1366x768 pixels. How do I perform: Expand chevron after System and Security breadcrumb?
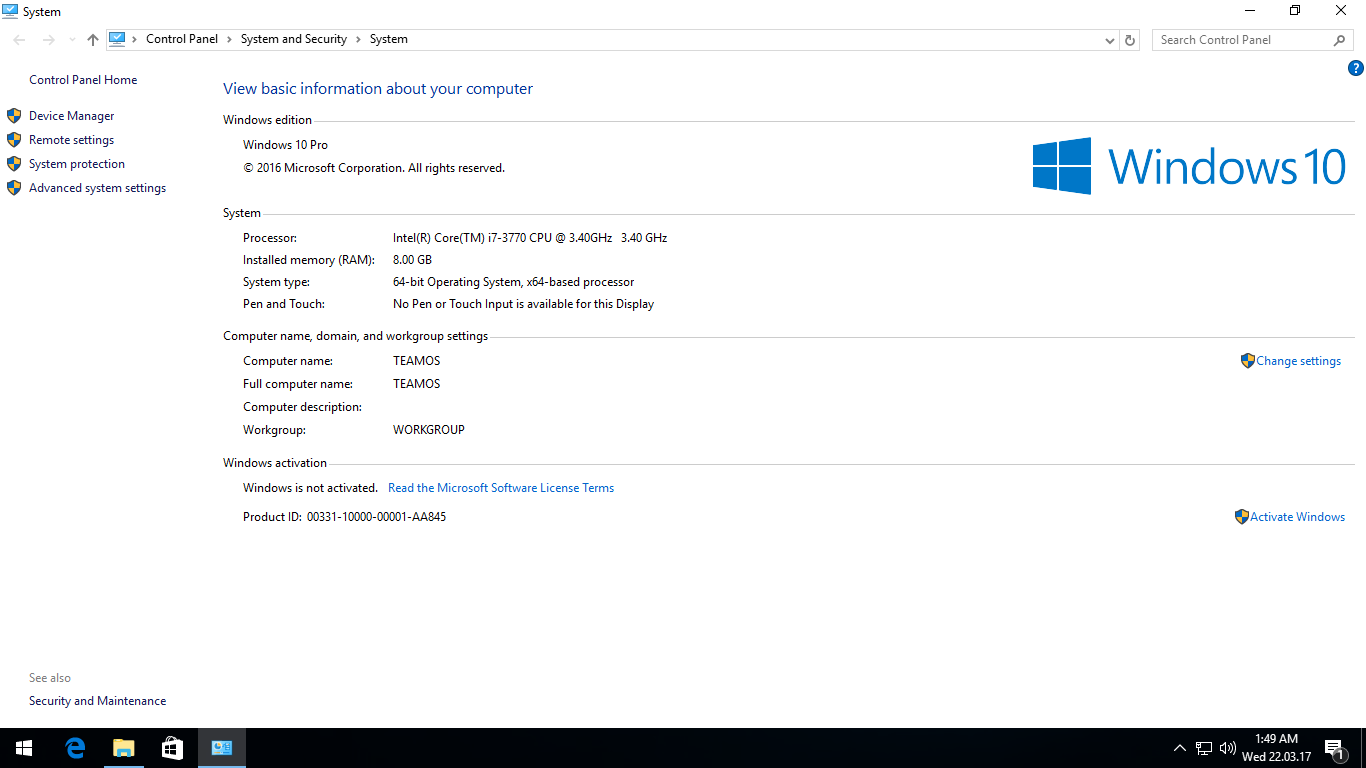tap(358, 39)
